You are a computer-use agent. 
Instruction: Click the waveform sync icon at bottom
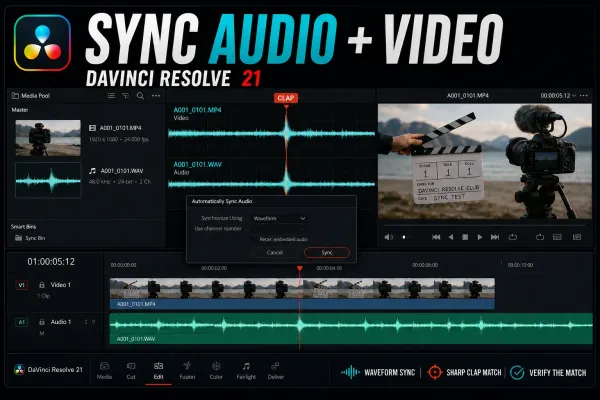point(350,372)
